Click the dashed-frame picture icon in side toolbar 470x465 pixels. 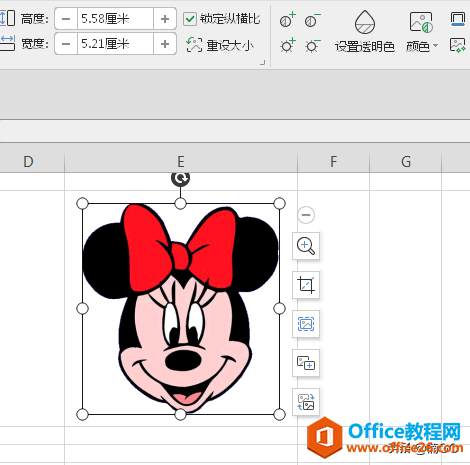[306, 324]
